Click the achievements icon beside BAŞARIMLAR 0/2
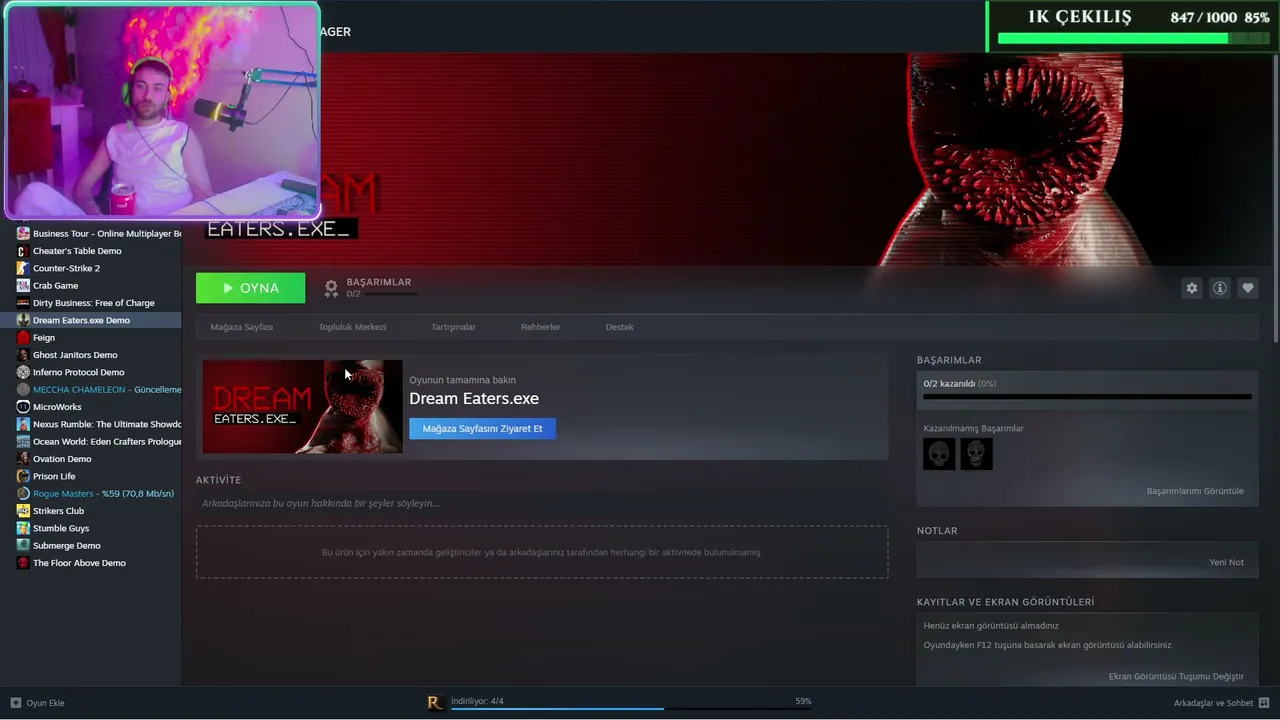The width and height of the screenshot is (1280, 720). (x=331, y=288)
